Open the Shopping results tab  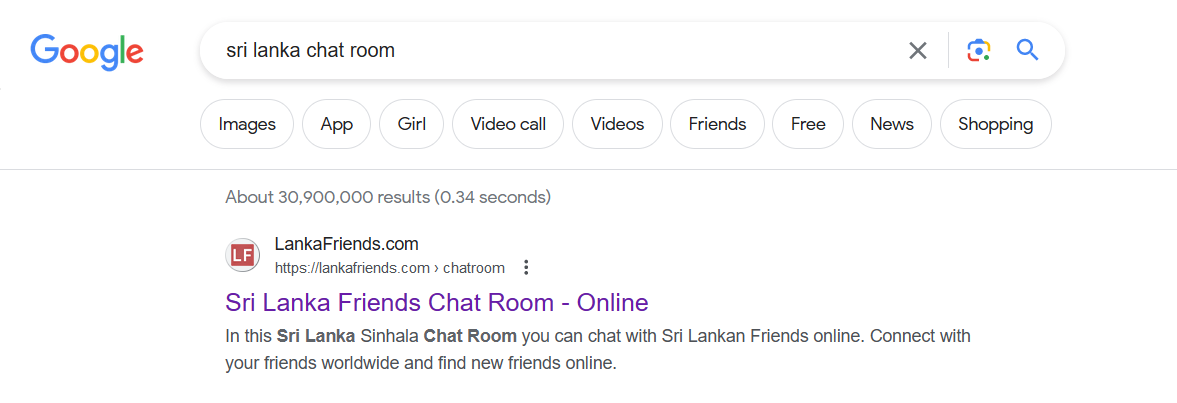995,124
